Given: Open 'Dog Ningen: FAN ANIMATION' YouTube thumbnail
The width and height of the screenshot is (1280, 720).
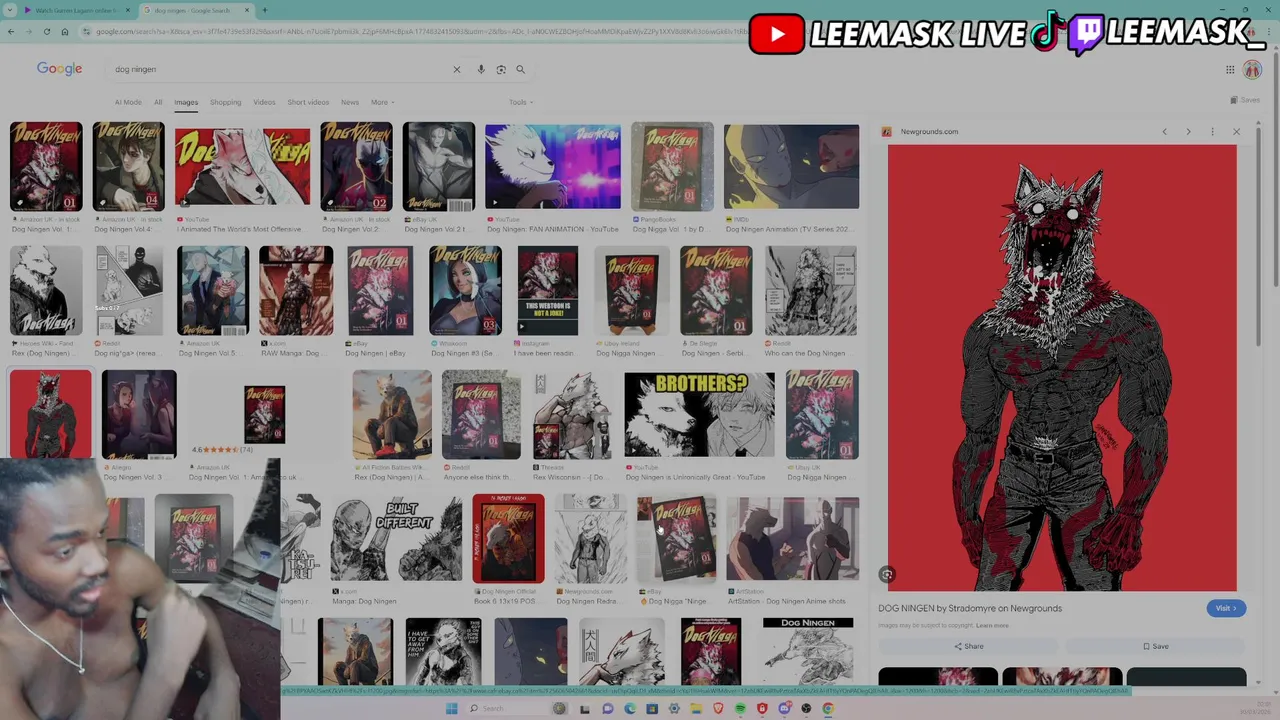Looking at the screenshot, I should (553, 167).
